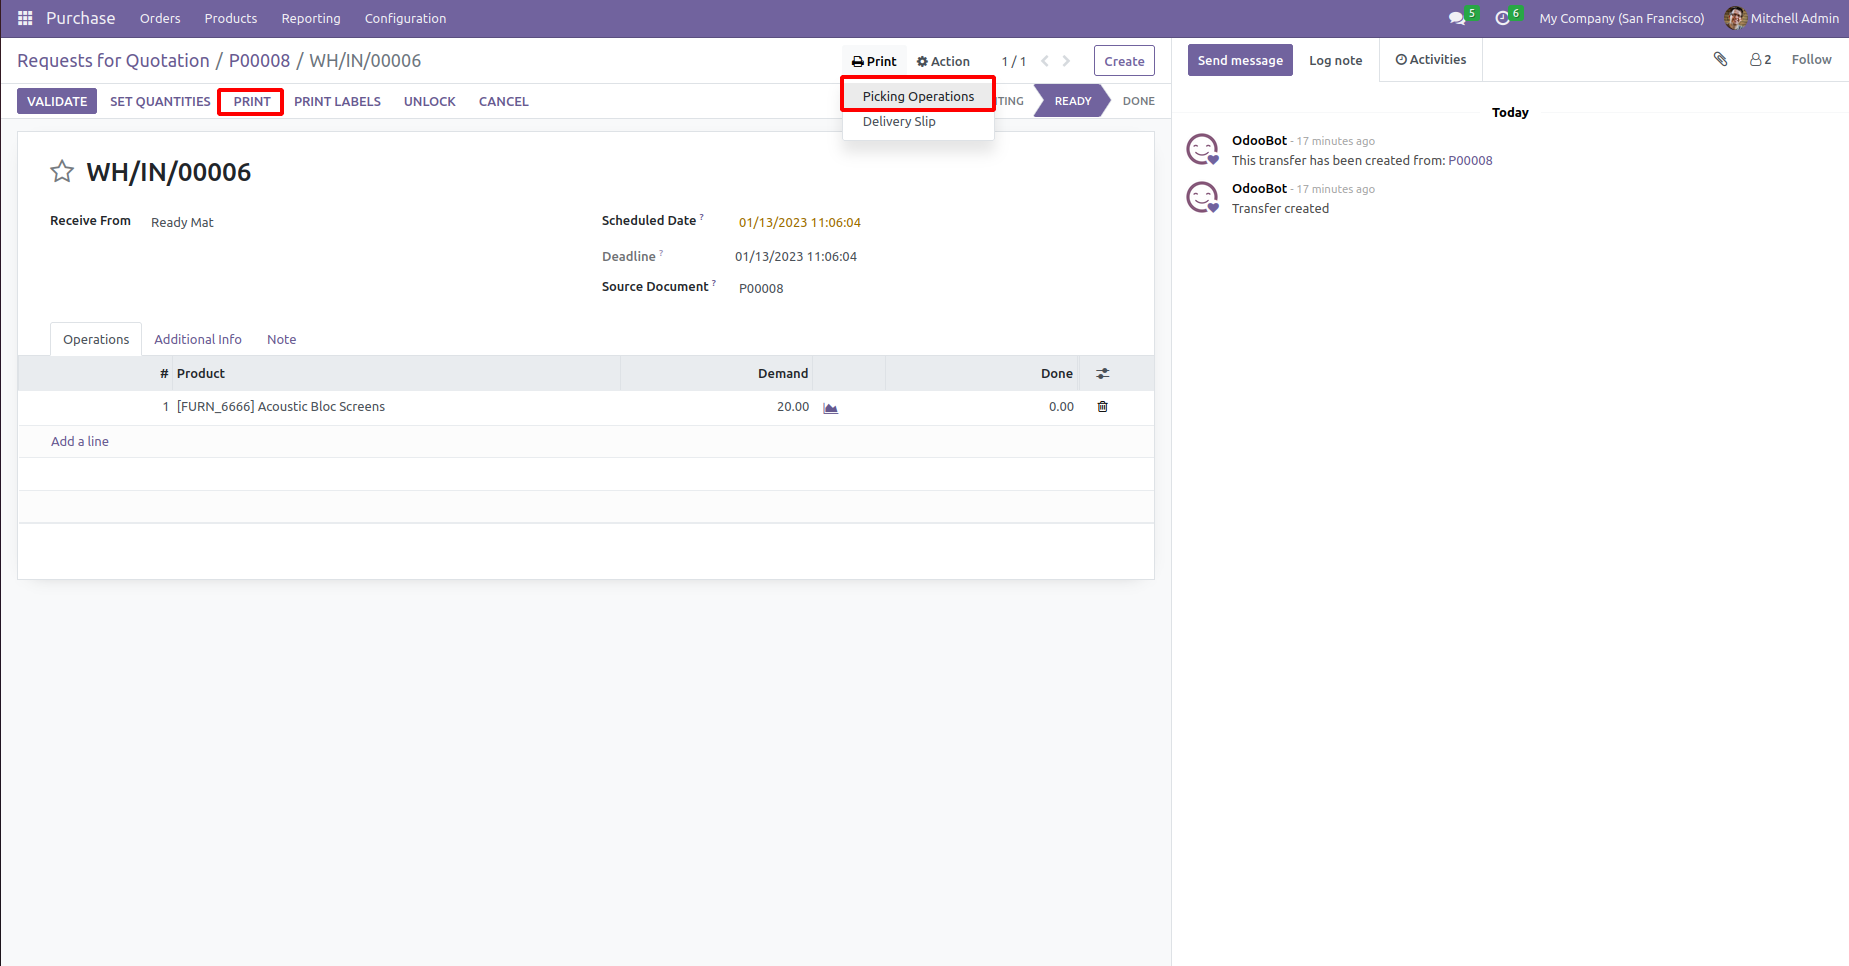Open the apps grid menu icon
This screenshot has width=1849, height=966.
[x=25, y=18]
